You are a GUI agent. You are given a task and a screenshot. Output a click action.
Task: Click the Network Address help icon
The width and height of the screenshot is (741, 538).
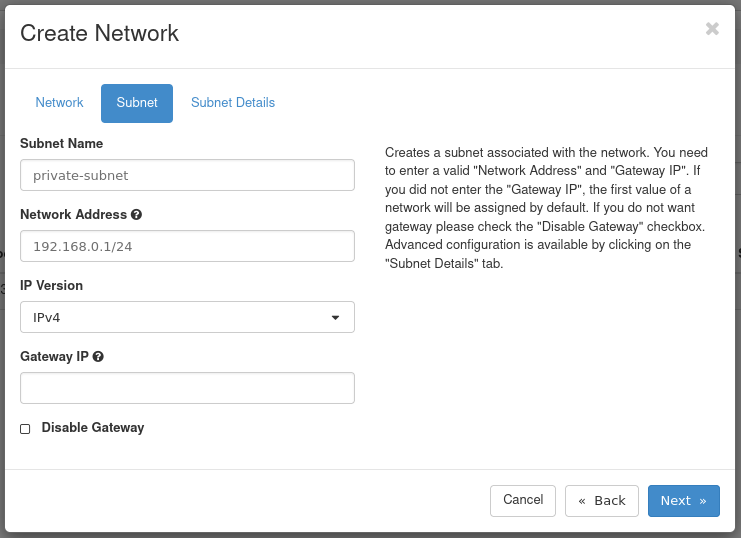coord(136,215)
